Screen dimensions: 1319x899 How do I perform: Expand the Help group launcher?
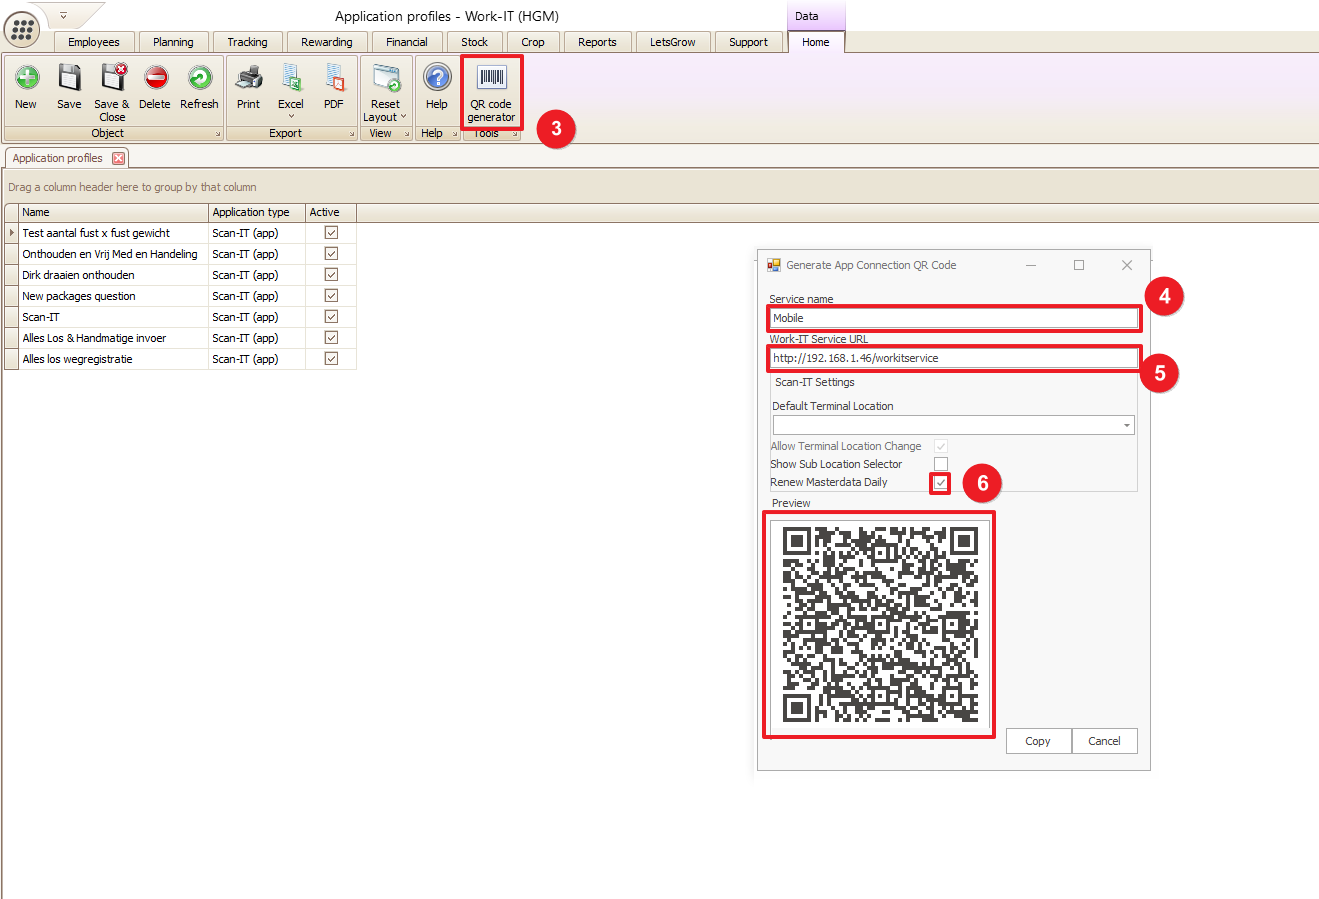pos(455,134)
